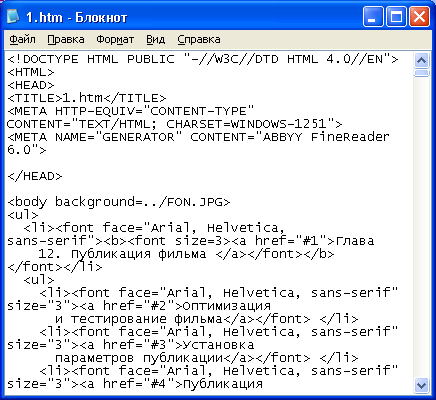Click the word 'Установка' in the text
The height and width of the screenshot is (400, 436).
tap(219, 345)
